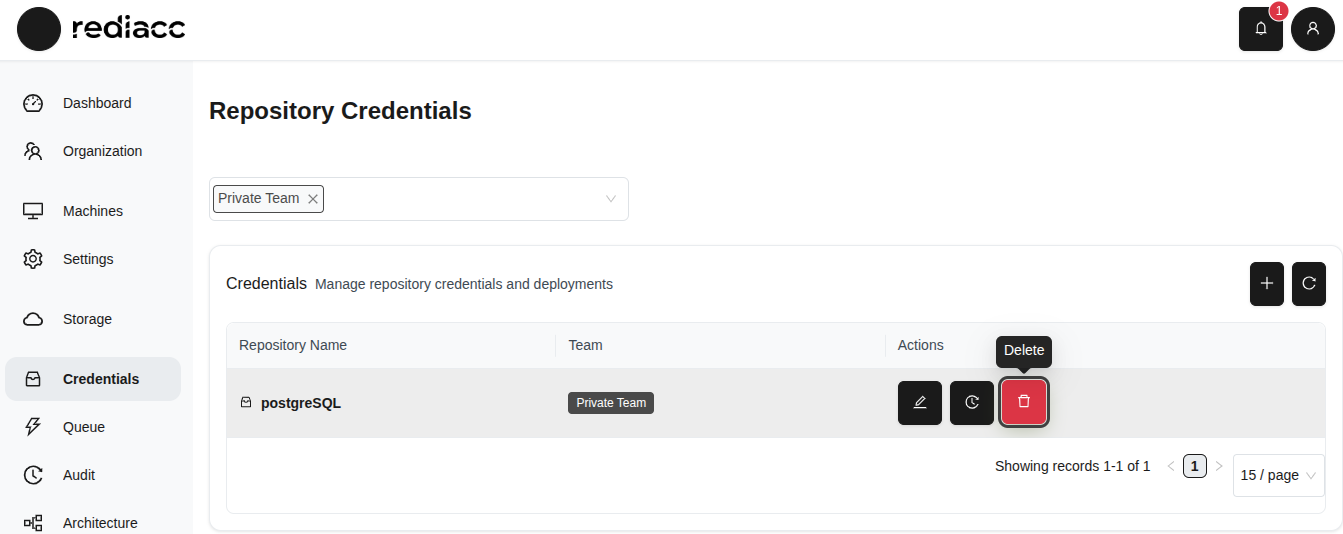Open the Queue page

[84, 427]
